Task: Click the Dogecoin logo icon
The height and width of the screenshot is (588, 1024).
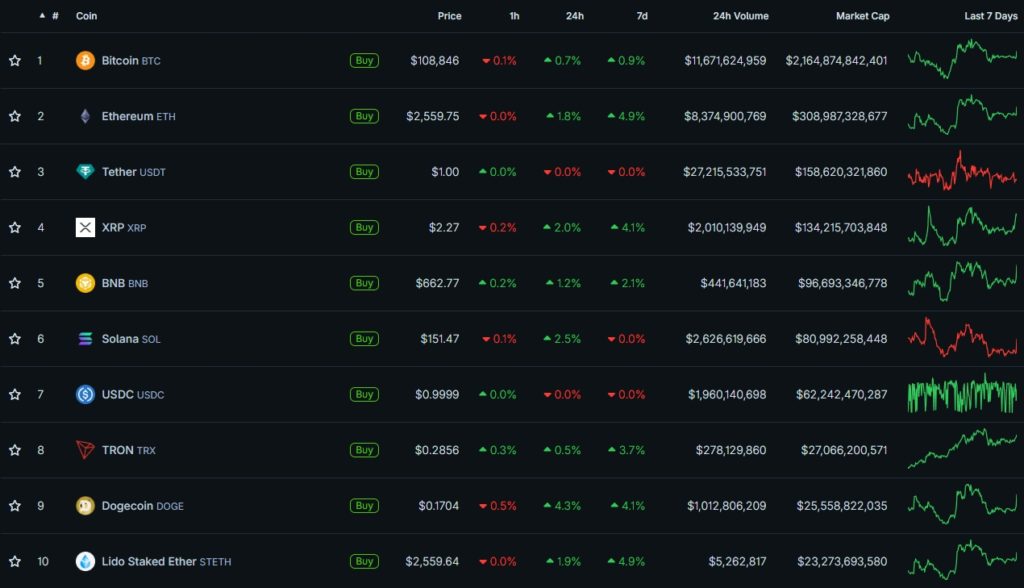Action: point(87,505)
